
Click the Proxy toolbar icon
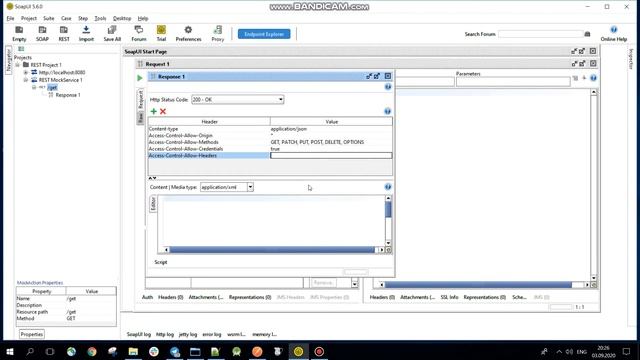[x=218, y=33]
